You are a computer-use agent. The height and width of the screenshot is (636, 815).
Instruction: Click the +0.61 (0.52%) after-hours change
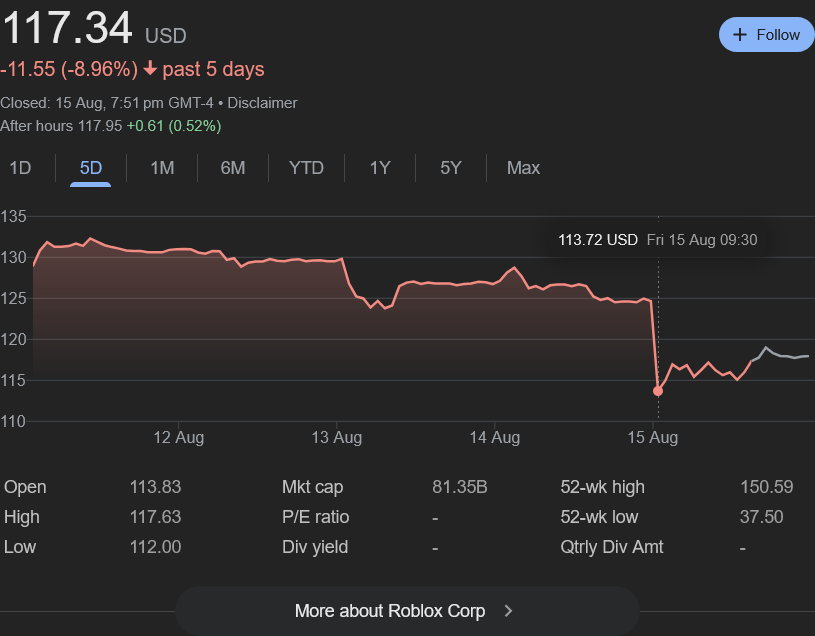(174, 126)
